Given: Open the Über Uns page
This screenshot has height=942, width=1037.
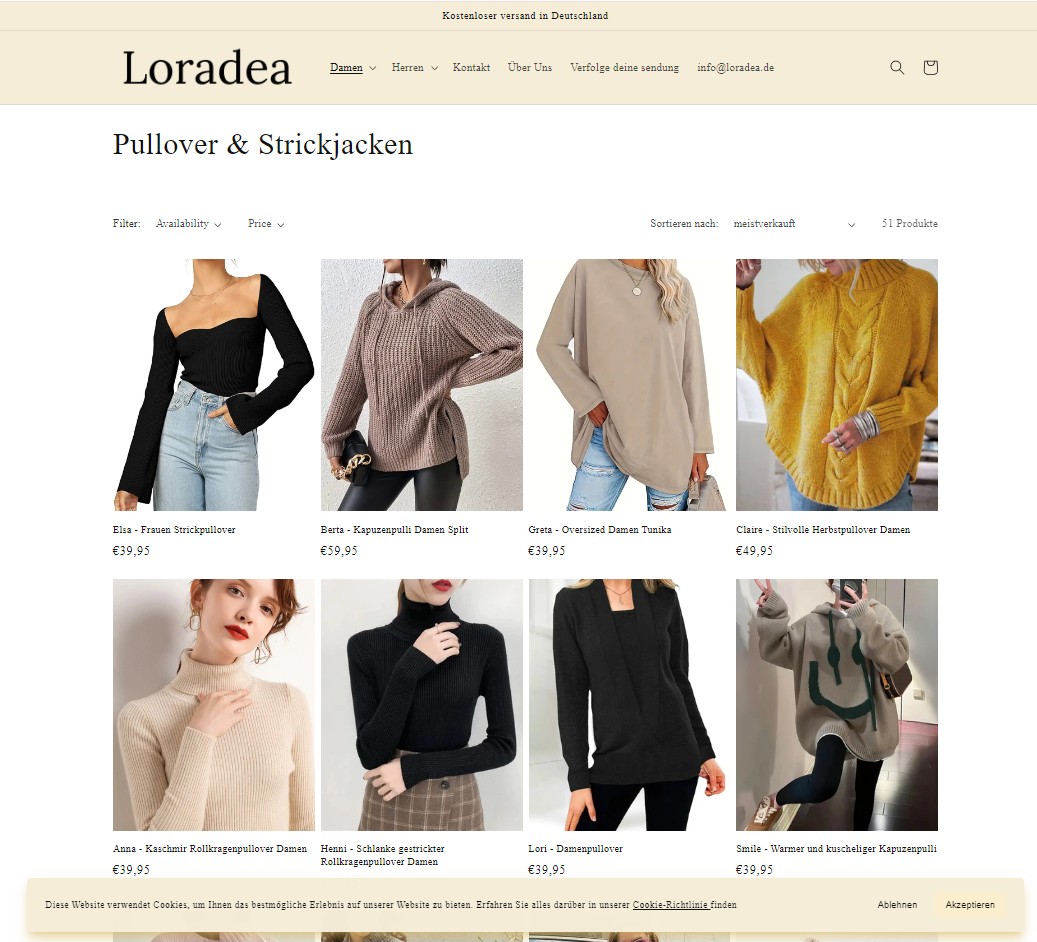Looking at the screenshot, I should 530,67.
